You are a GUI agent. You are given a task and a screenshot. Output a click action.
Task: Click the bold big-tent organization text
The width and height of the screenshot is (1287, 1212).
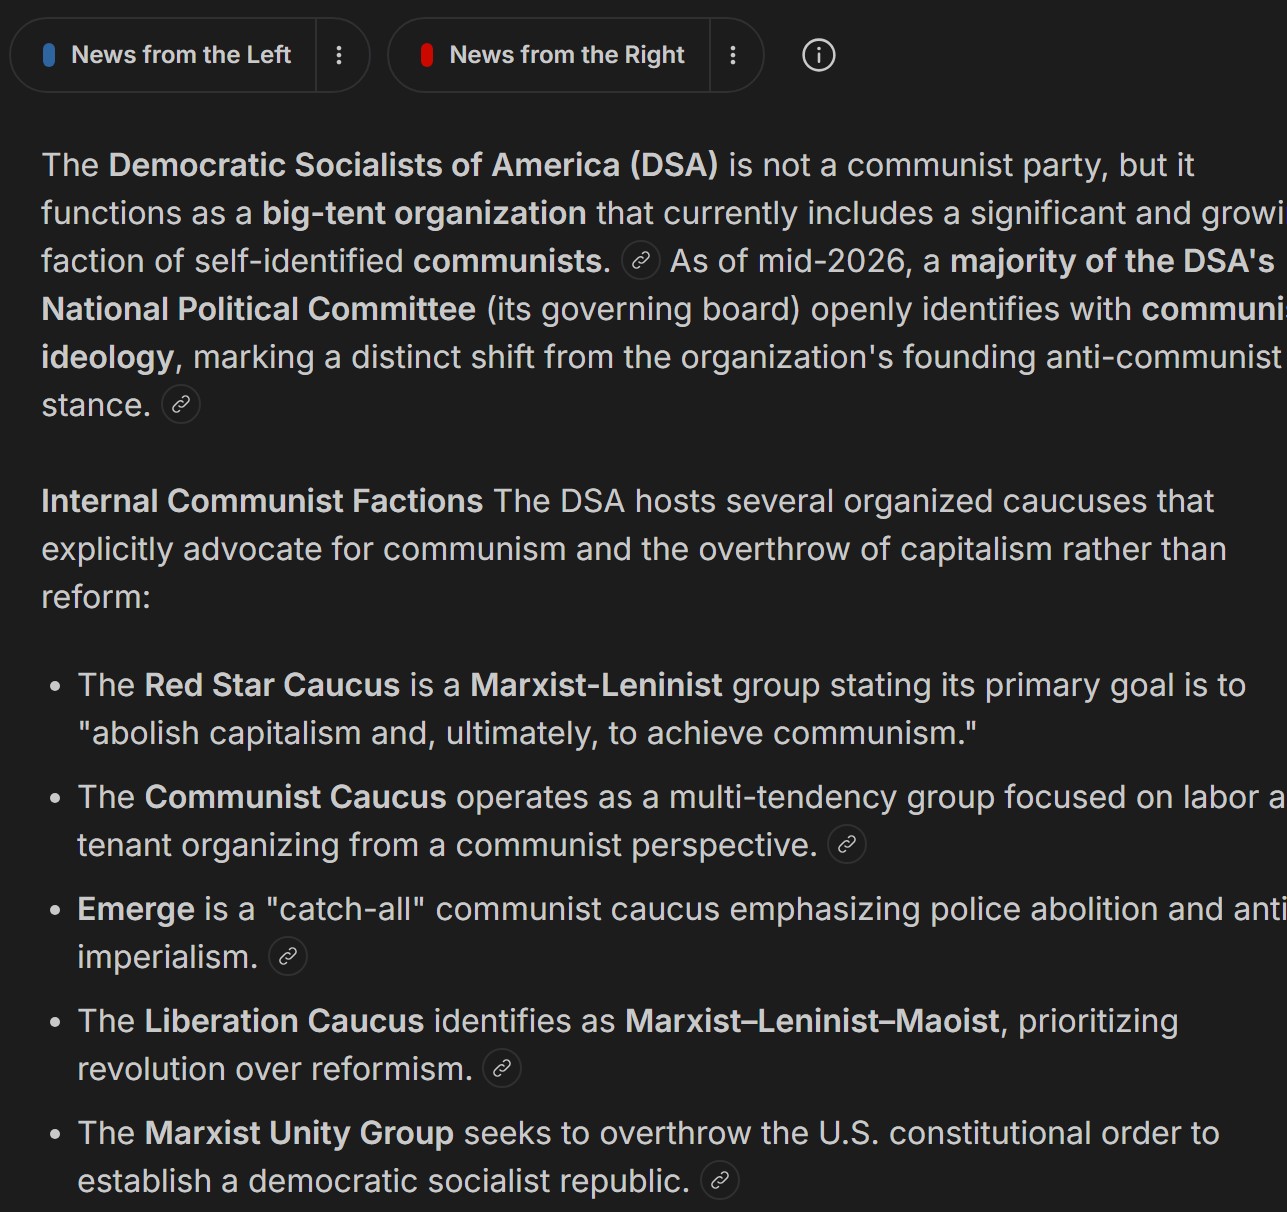(x=424, y=213)
